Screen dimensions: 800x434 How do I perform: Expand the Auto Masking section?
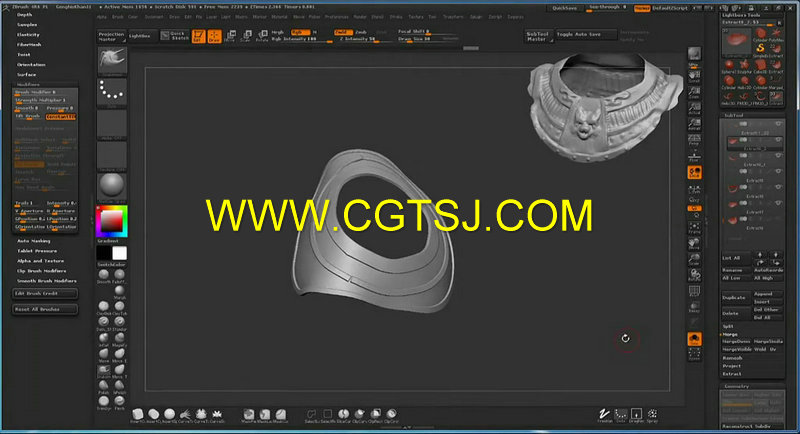(x=34, y=241)
